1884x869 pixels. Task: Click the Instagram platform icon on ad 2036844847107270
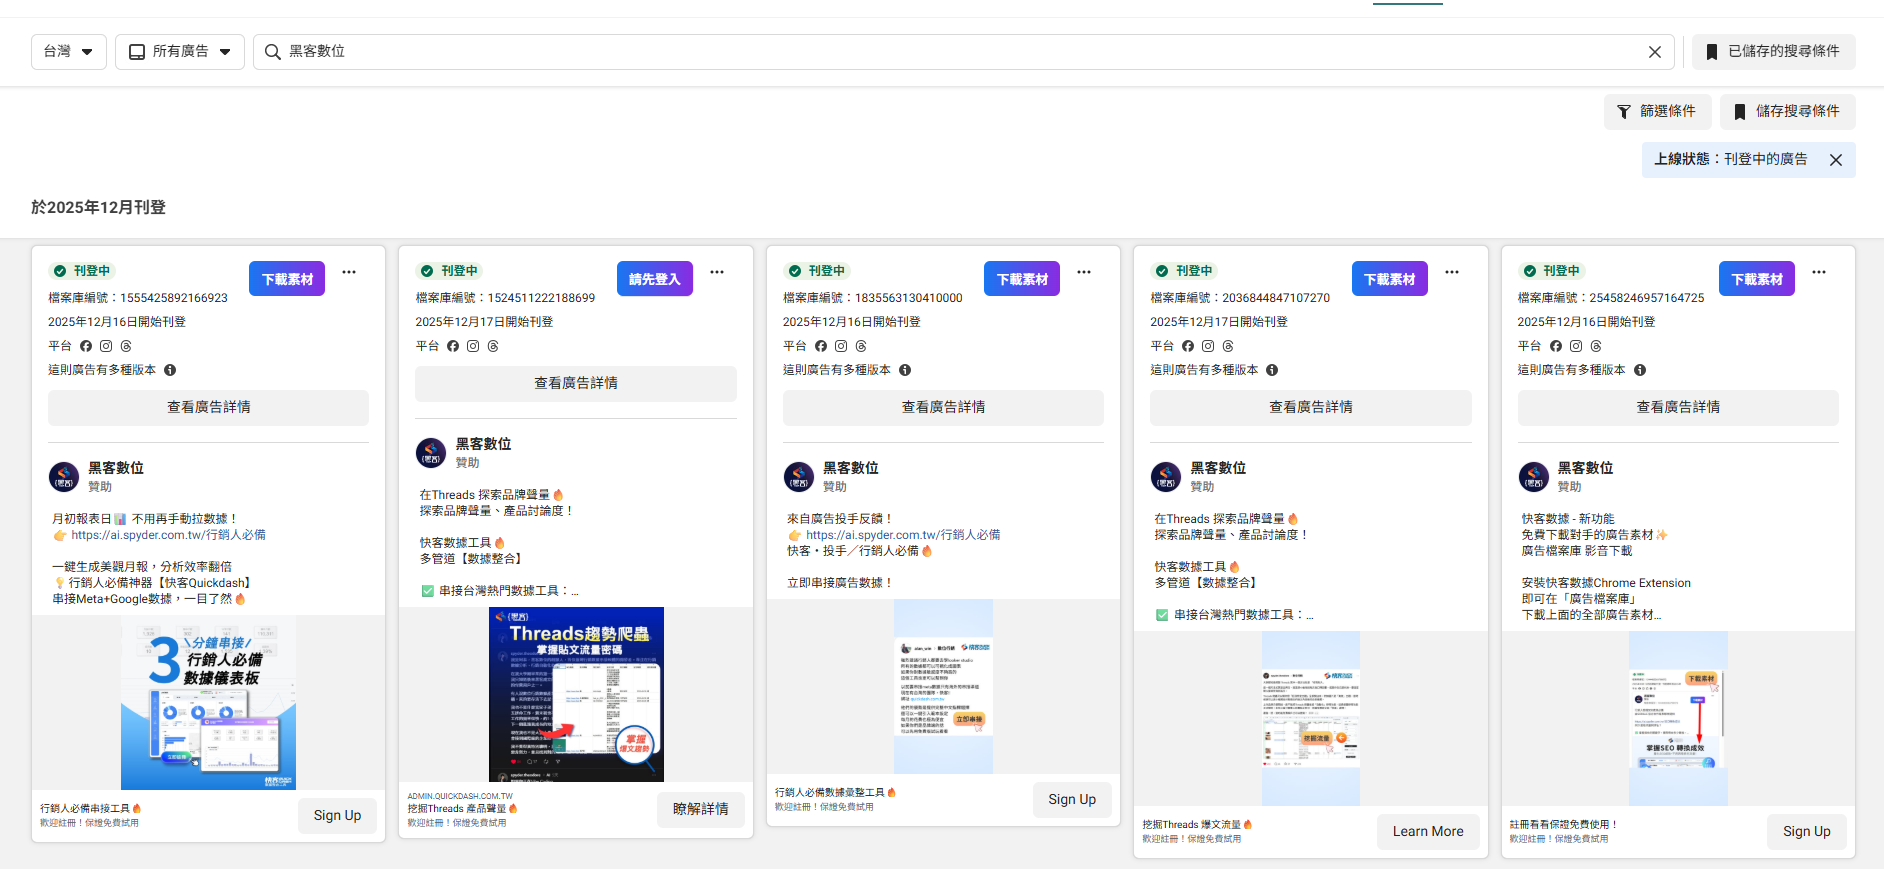pyautogui.click(x=1208, y=346)
